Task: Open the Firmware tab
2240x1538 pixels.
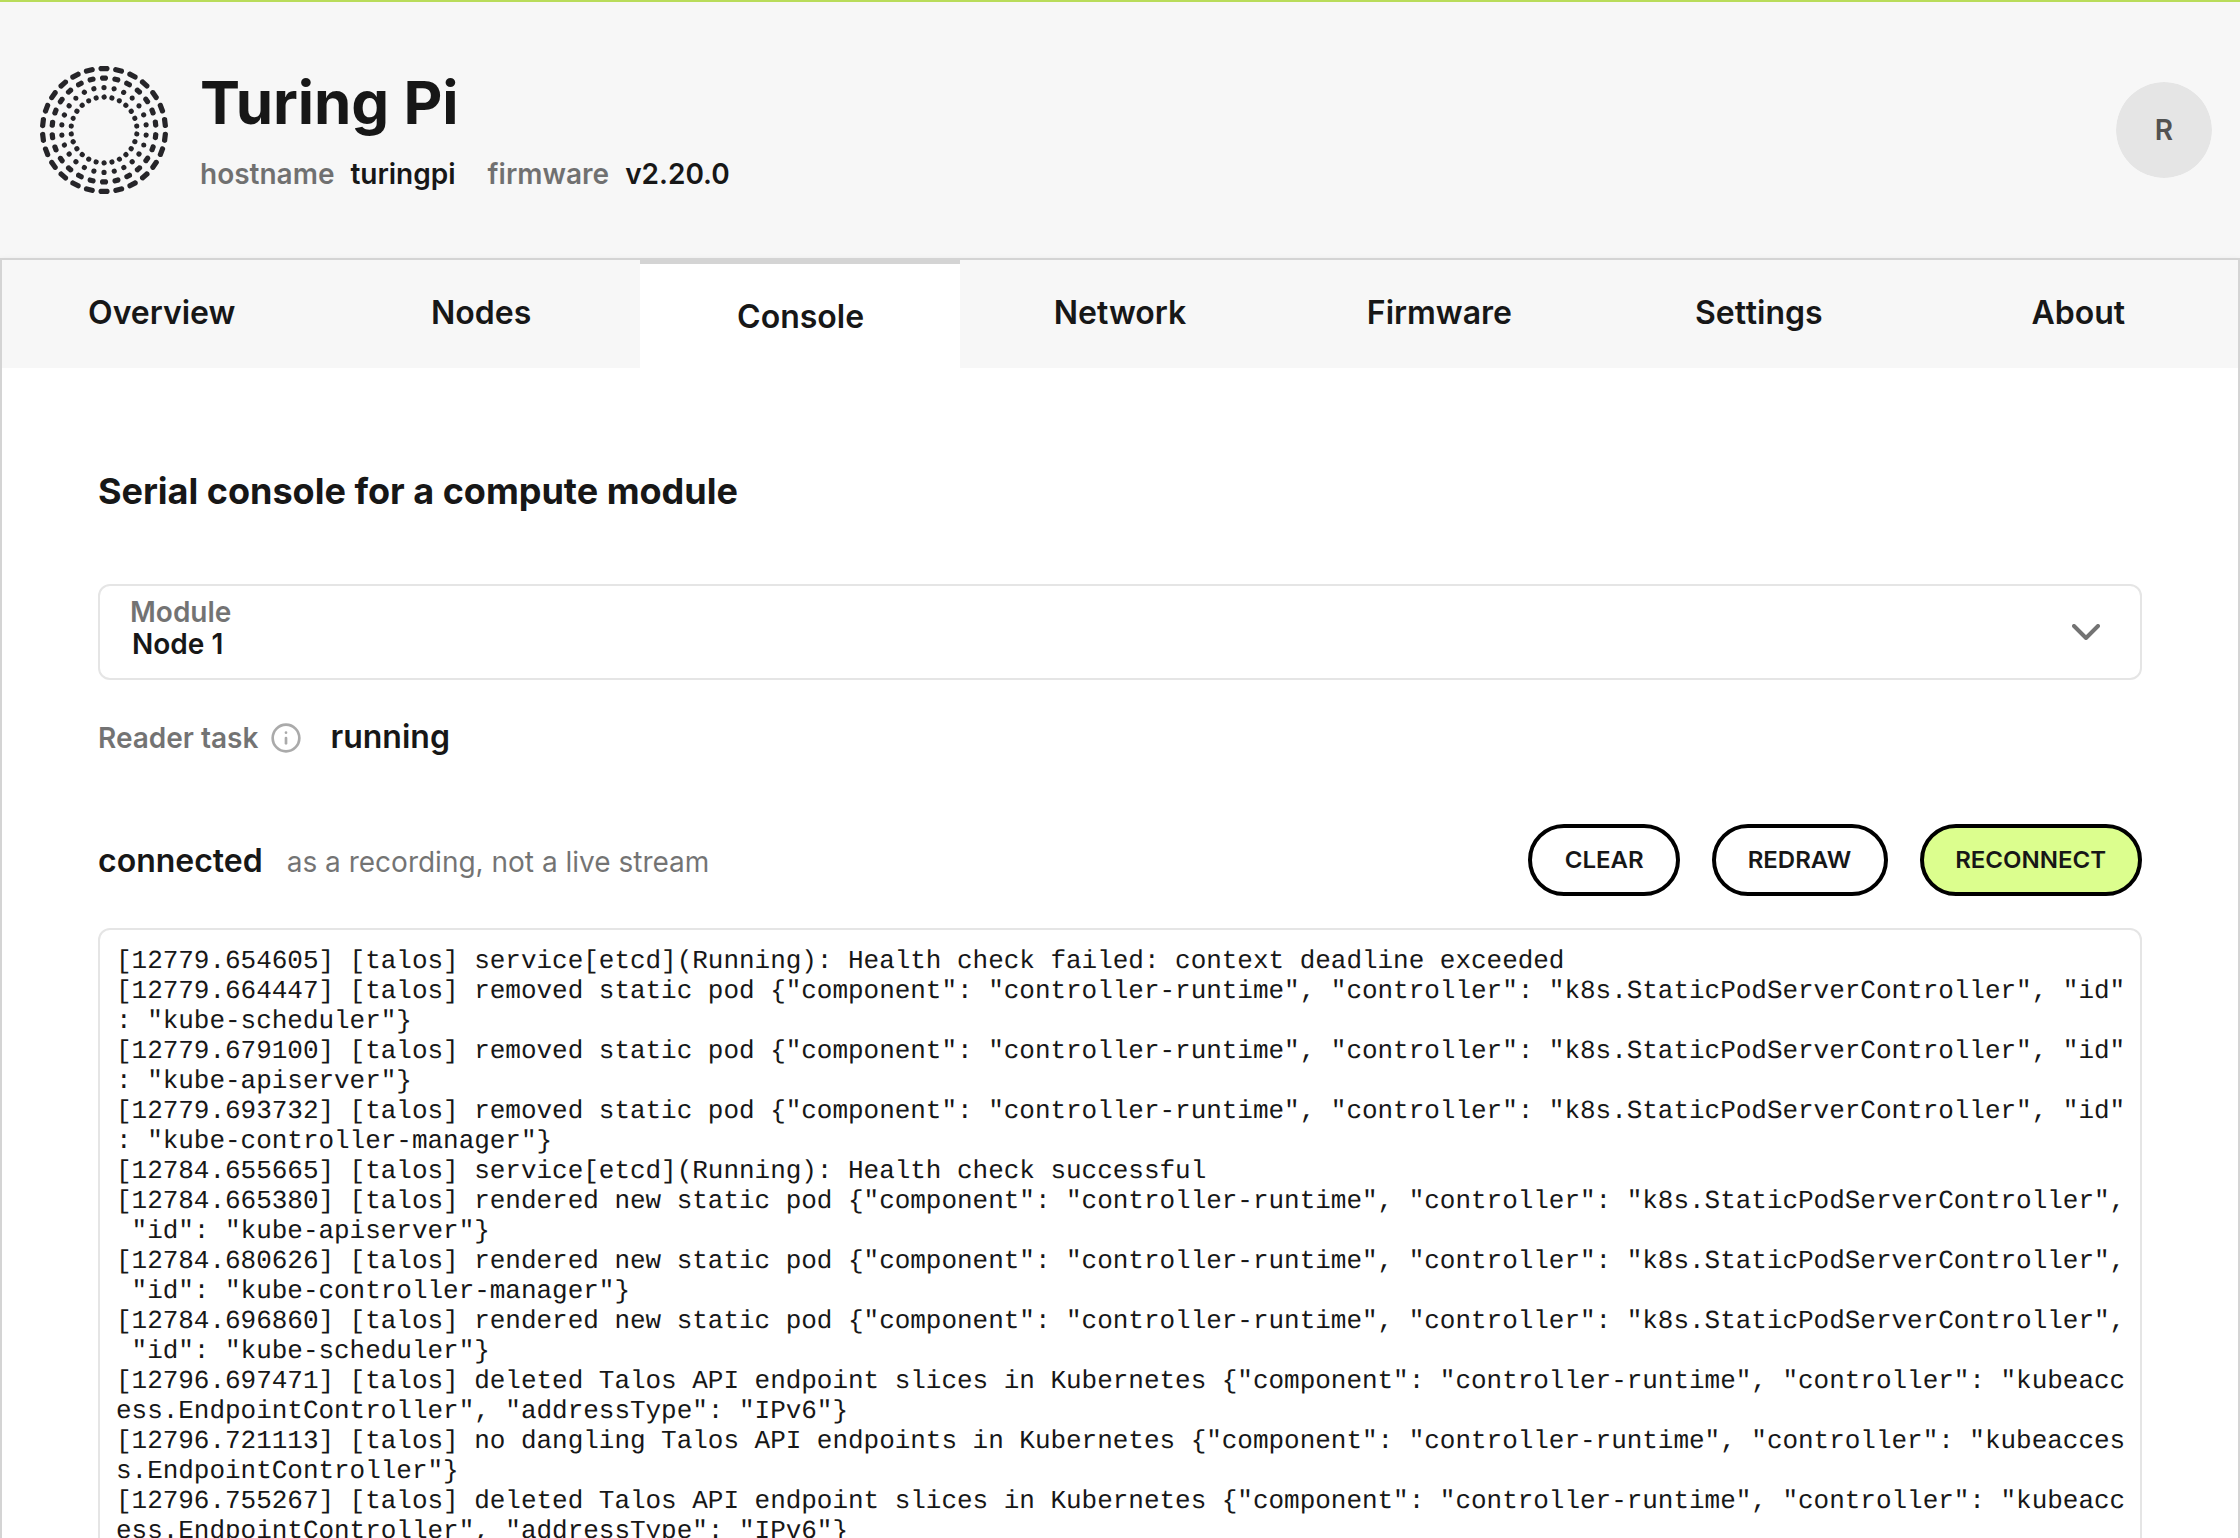Action: point(1439,313)
